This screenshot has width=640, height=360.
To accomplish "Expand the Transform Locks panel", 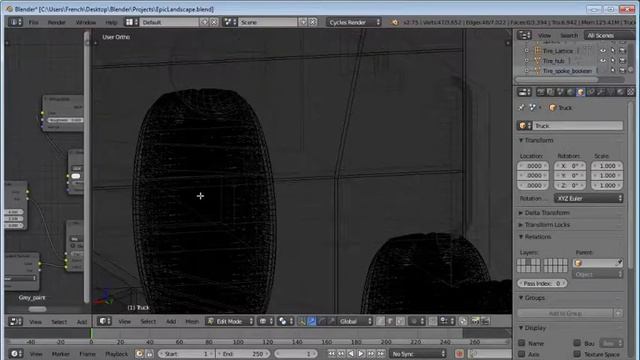I will (547, 224).
